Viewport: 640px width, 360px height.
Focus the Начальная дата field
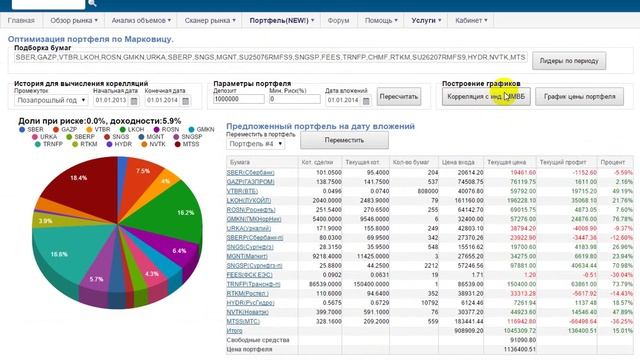point(111,100)
